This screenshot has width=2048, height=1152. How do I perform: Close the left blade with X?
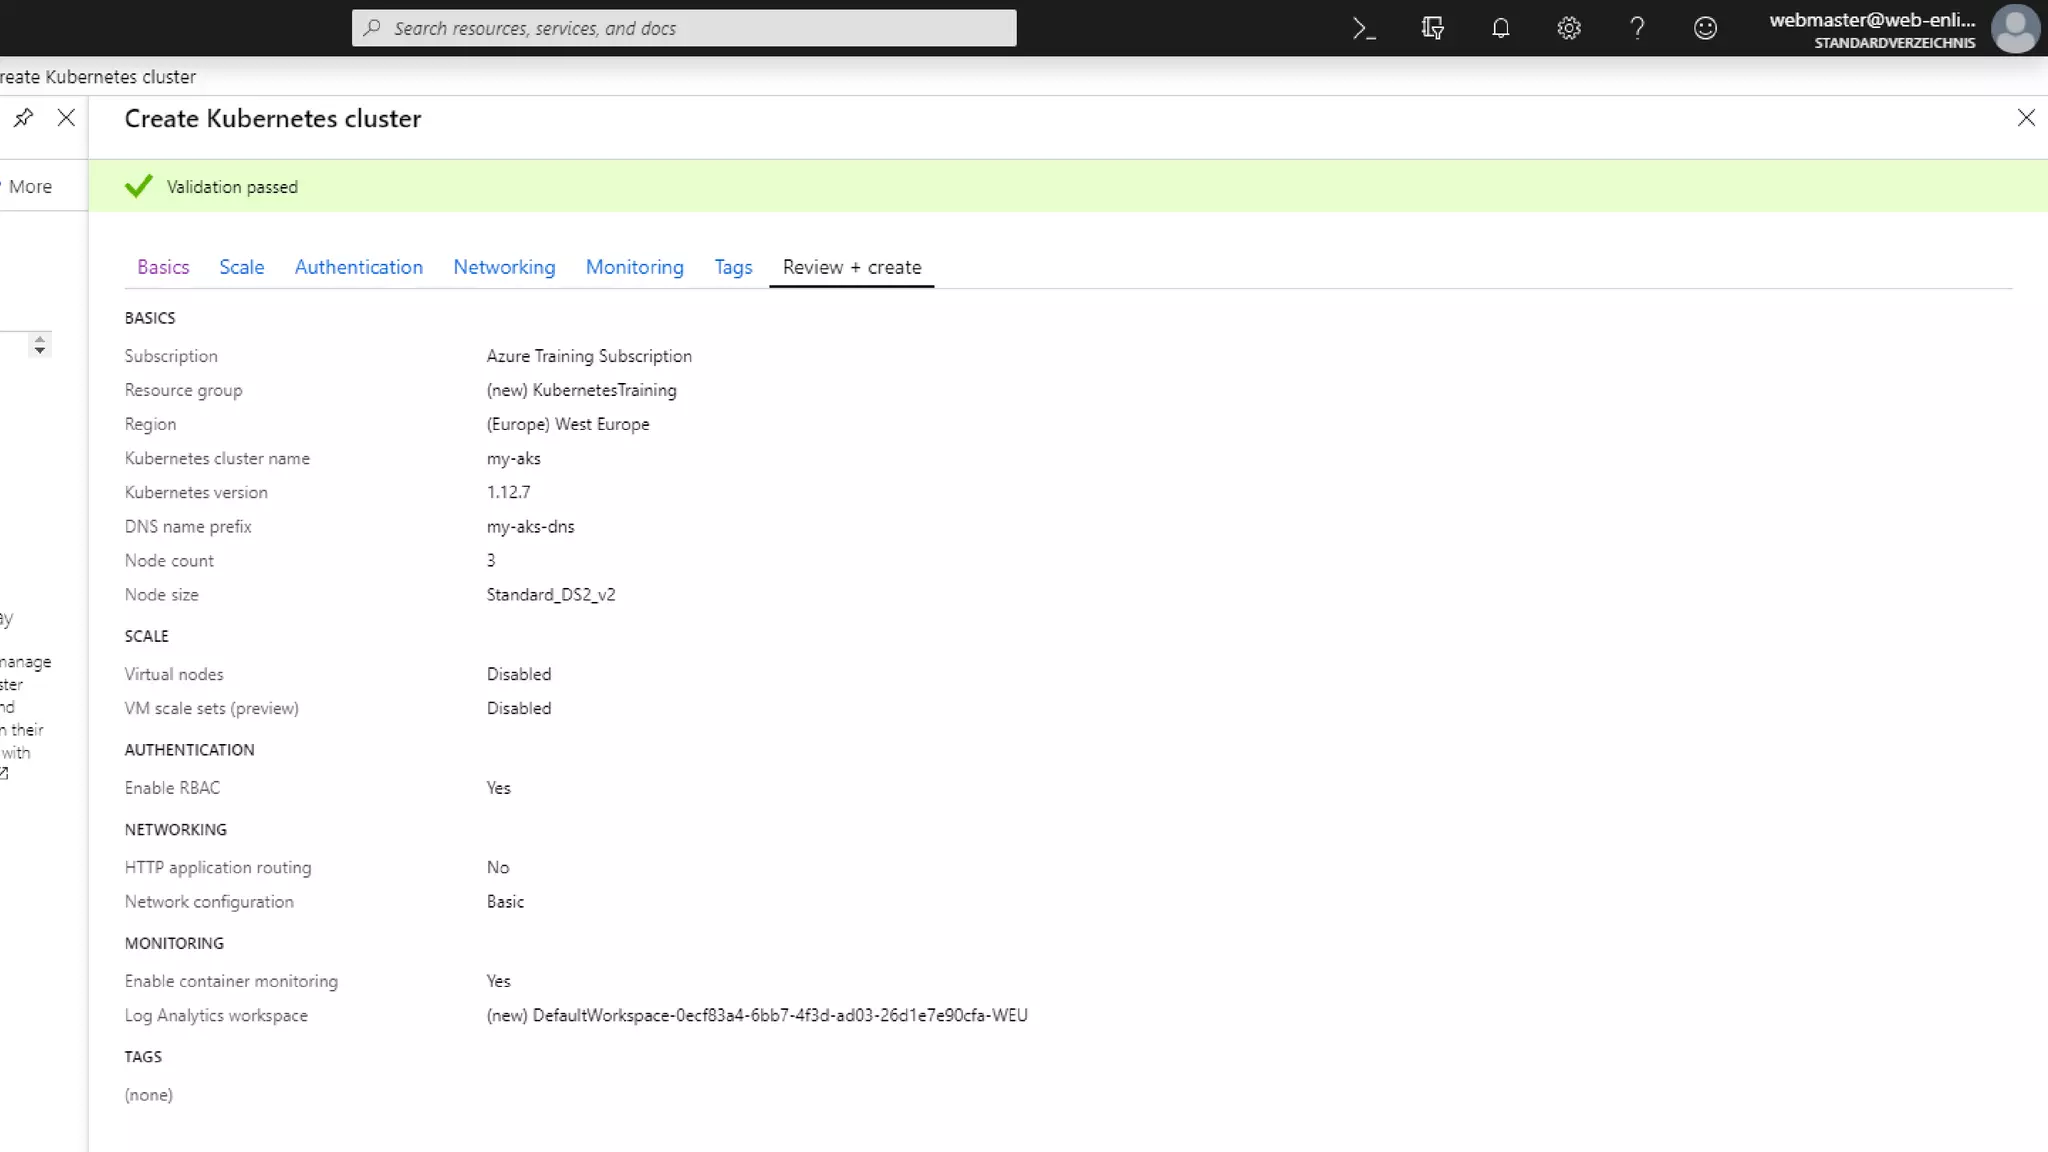click(66, 118)
